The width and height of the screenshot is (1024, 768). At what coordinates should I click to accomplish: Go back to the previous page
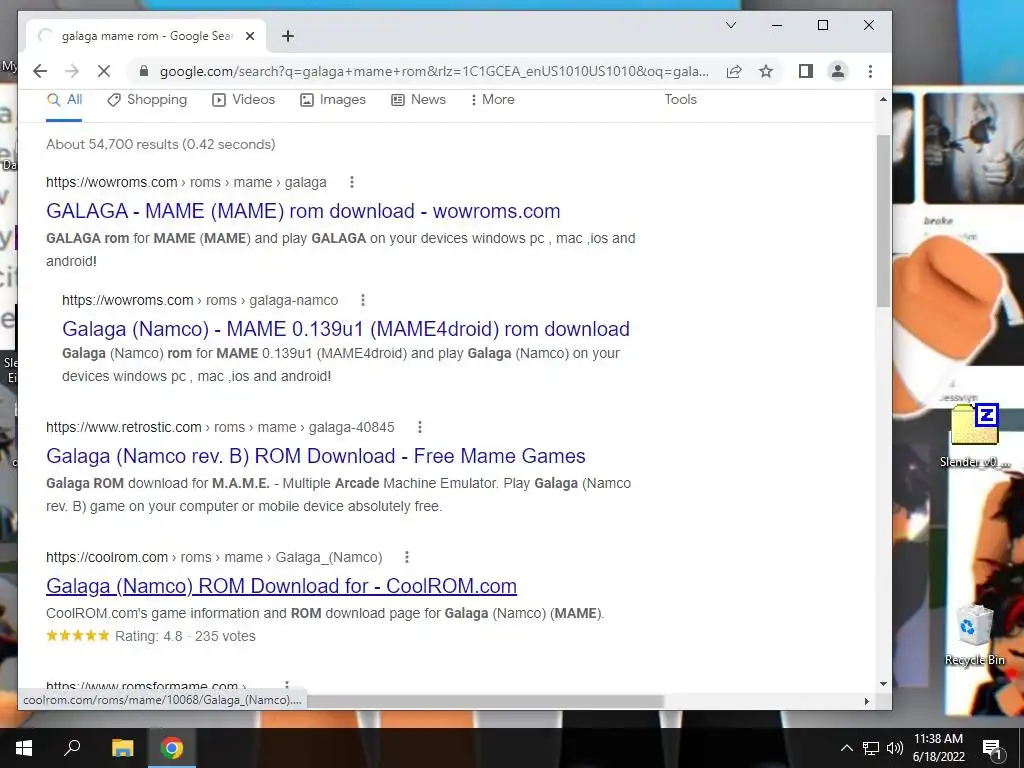click(x=40, y=71)
